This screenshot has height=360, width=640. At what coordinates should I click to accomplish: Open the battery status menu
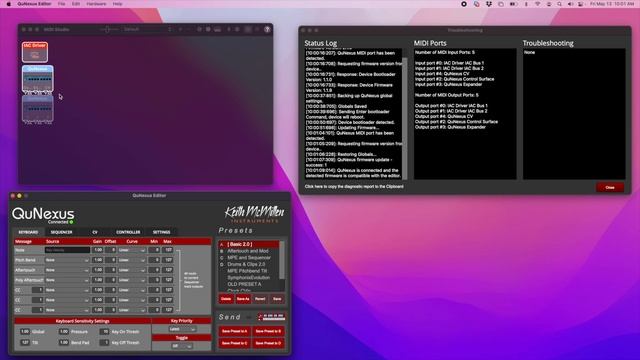(x=513, y=4)
